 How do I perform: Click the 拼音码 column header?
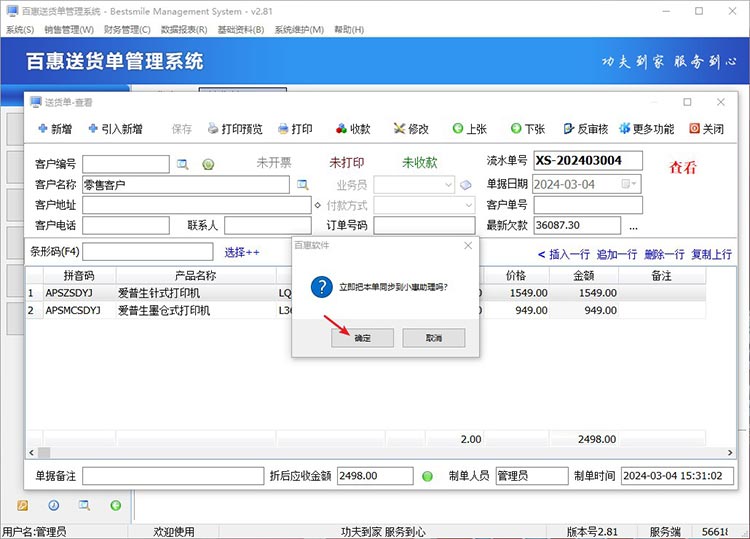point(79,275)
